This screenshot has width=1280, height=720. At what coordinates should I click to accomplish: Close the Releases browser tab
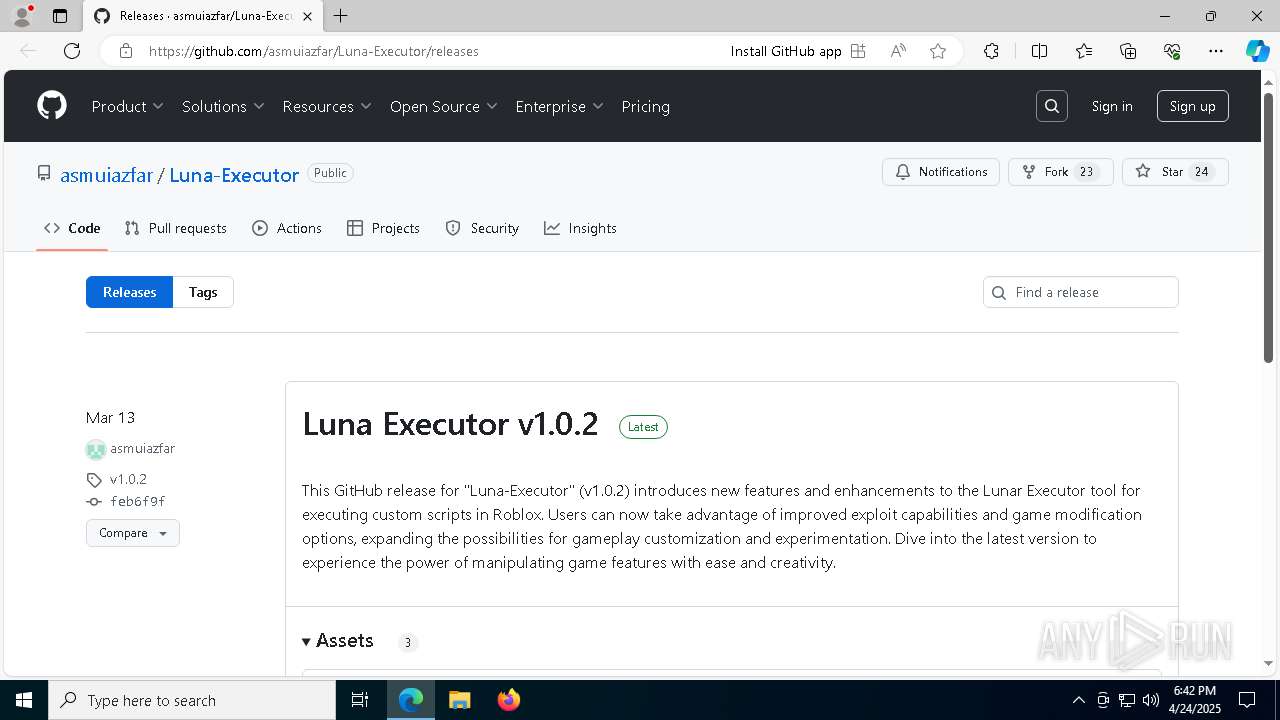click(x=308, y=16)
